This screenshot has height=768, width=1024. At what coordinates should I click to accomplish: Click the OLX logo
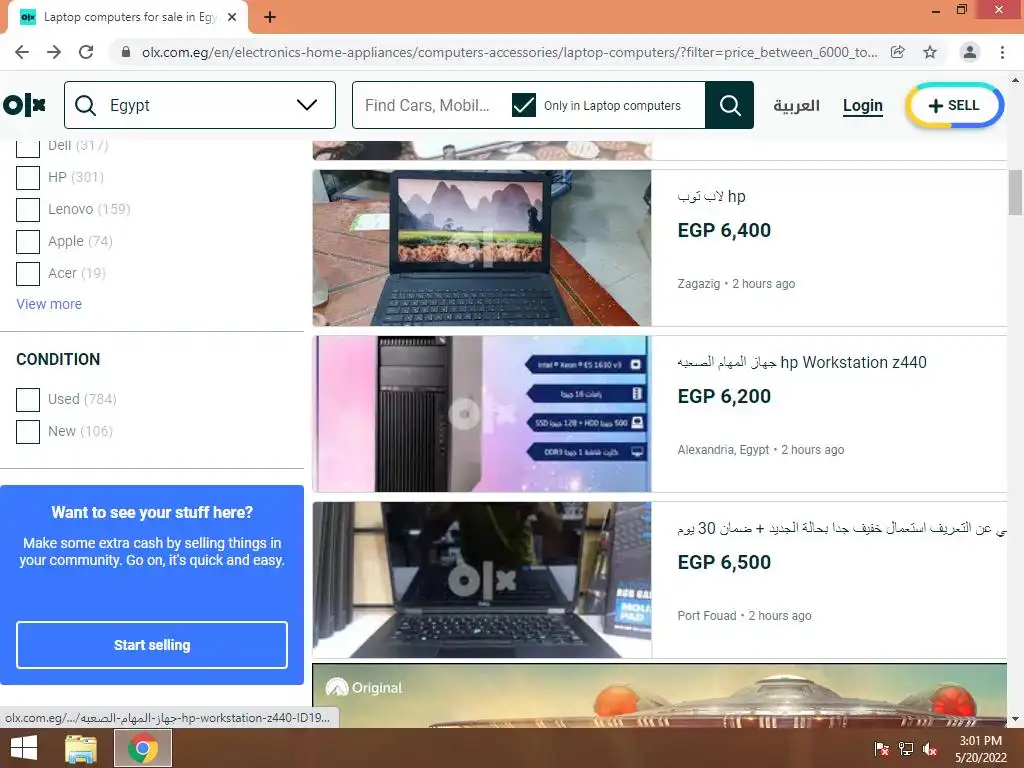point(25,104)
